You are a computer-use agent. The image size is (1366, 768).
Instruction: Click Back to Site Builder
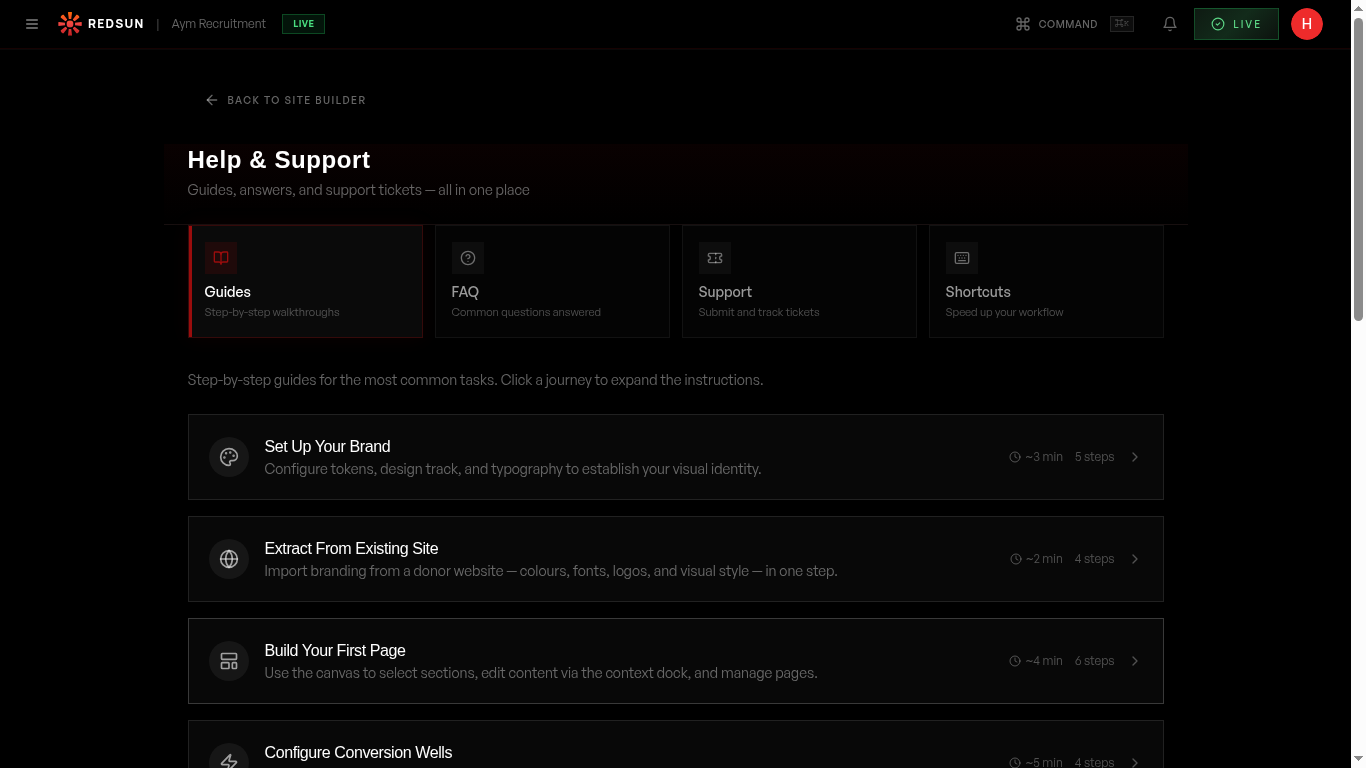[285, 100]
